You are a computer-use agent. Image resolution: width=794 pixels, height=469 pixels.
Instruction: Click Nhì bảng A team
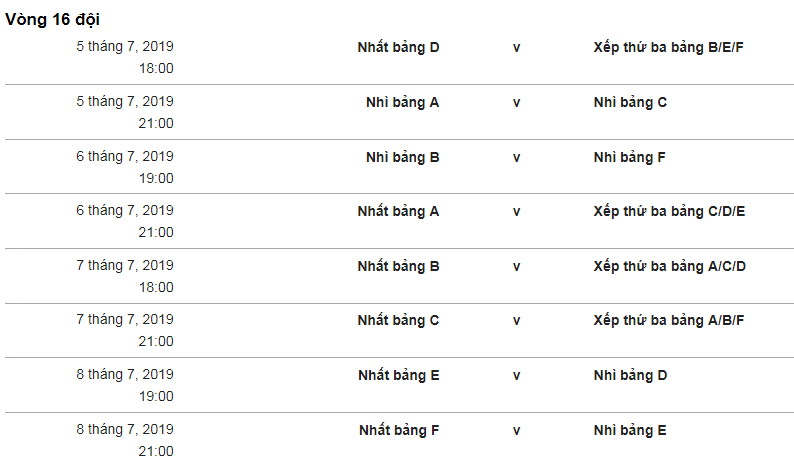pos(402,103)
